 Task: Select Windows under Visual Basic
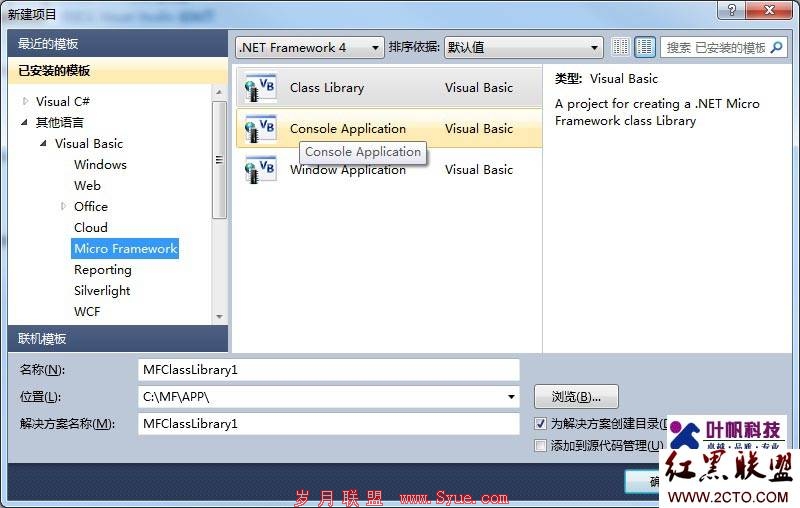100,164
